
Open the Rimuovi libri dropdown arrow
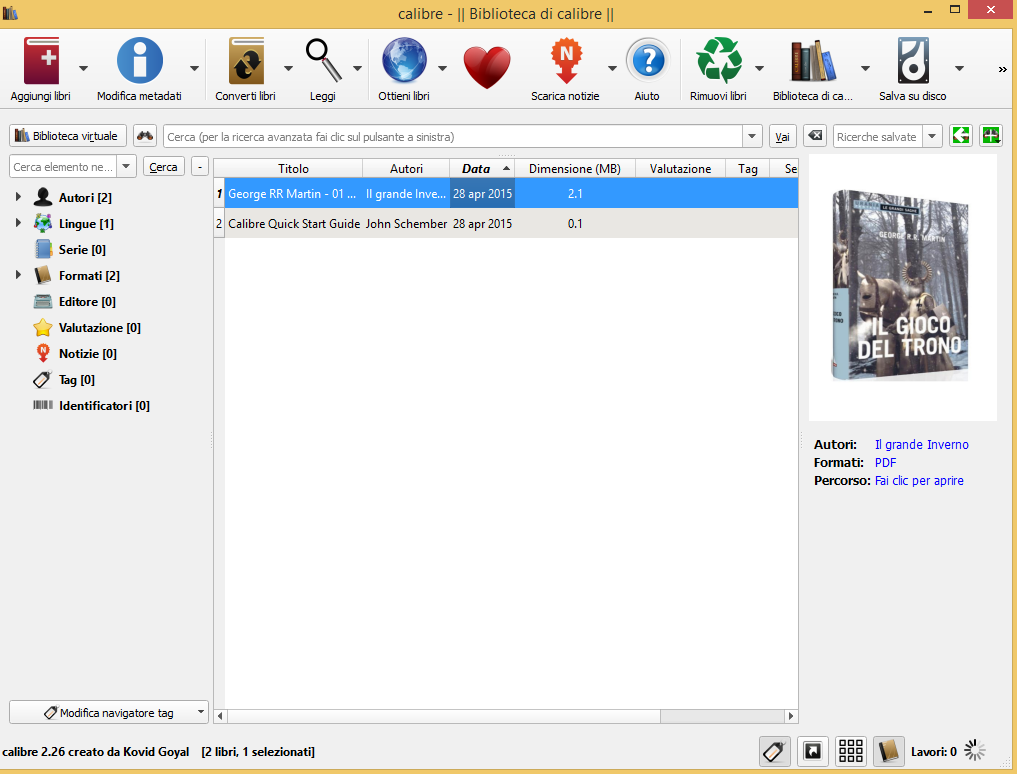coord(759,68)
